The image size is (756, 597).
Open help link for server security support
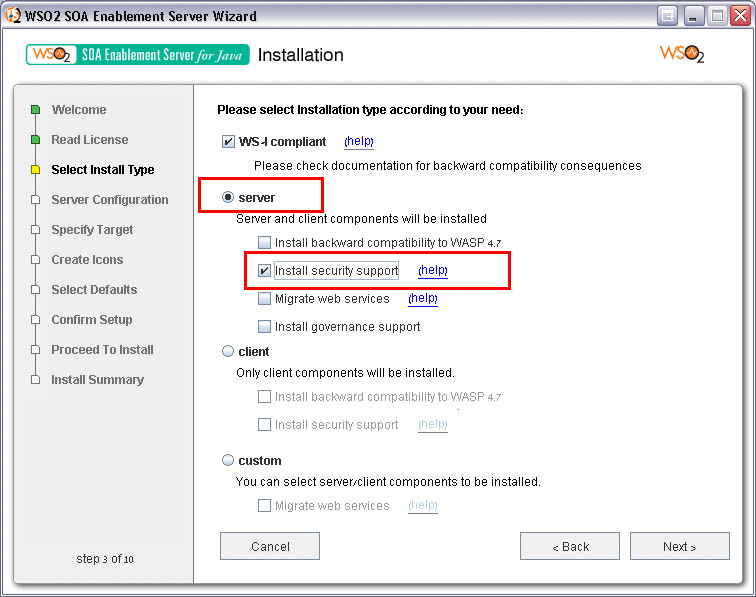pyautogui.click(x=432, y=270)
